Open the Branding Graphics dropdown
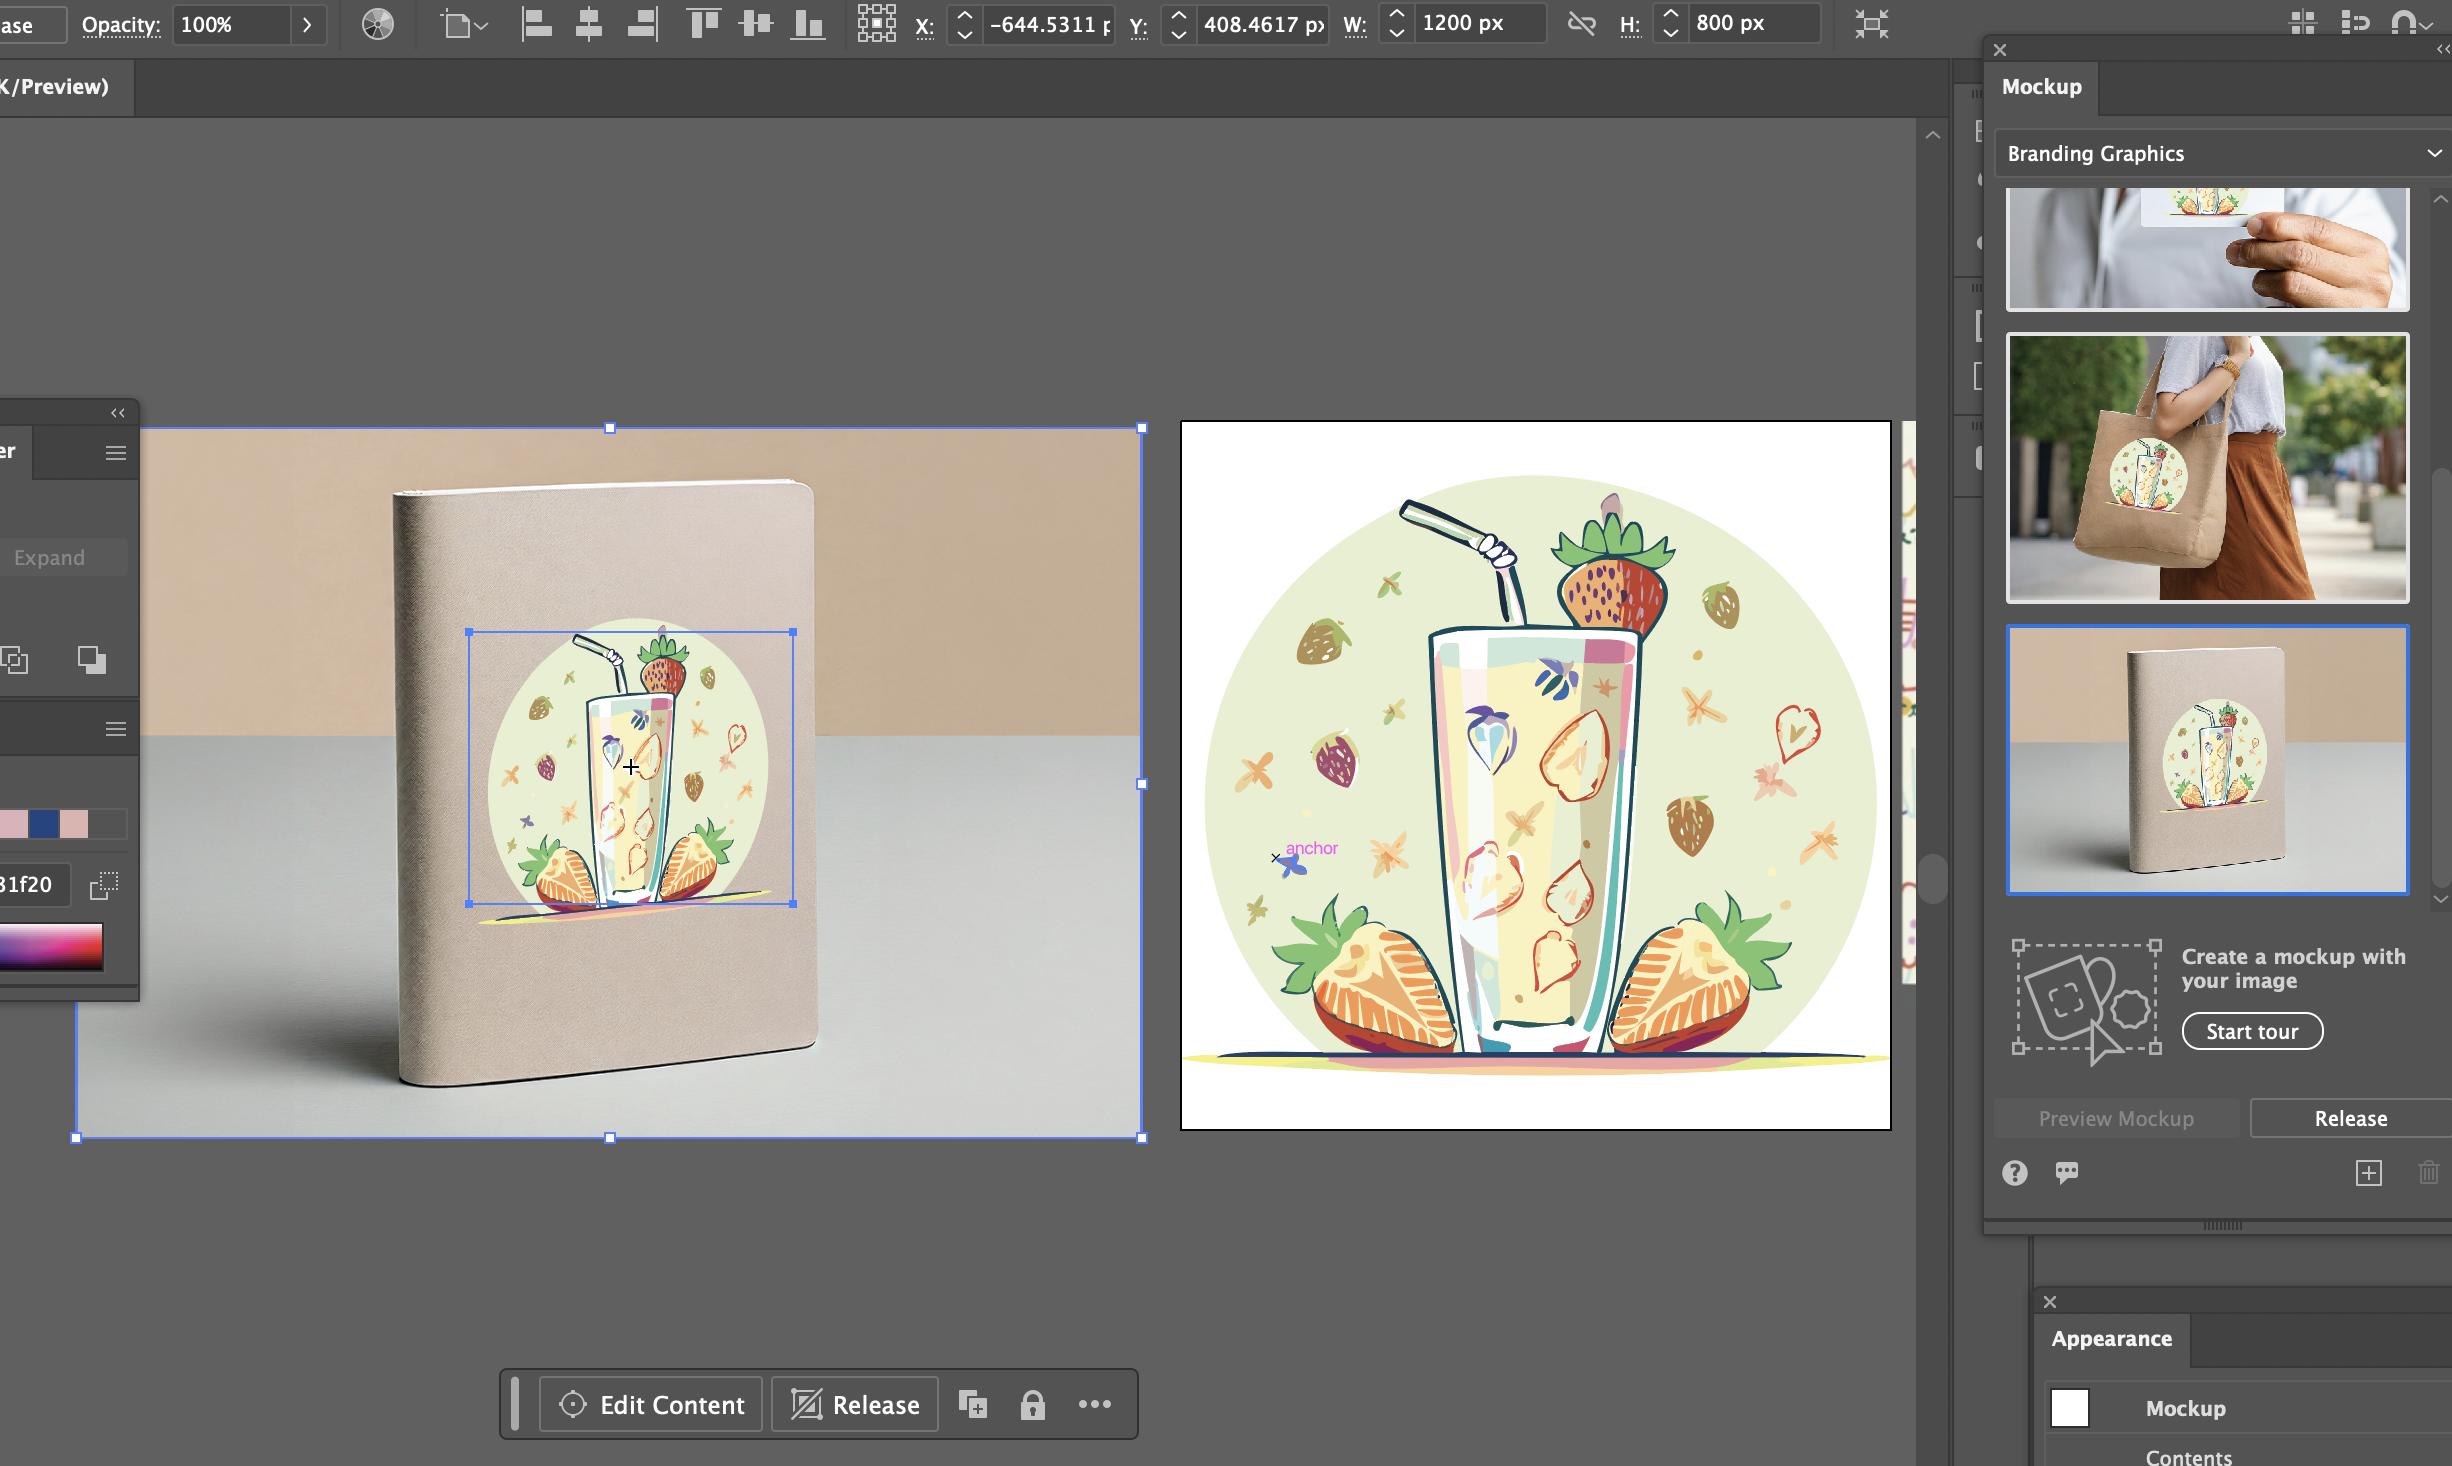2452x1466 pixels. 2223,153
